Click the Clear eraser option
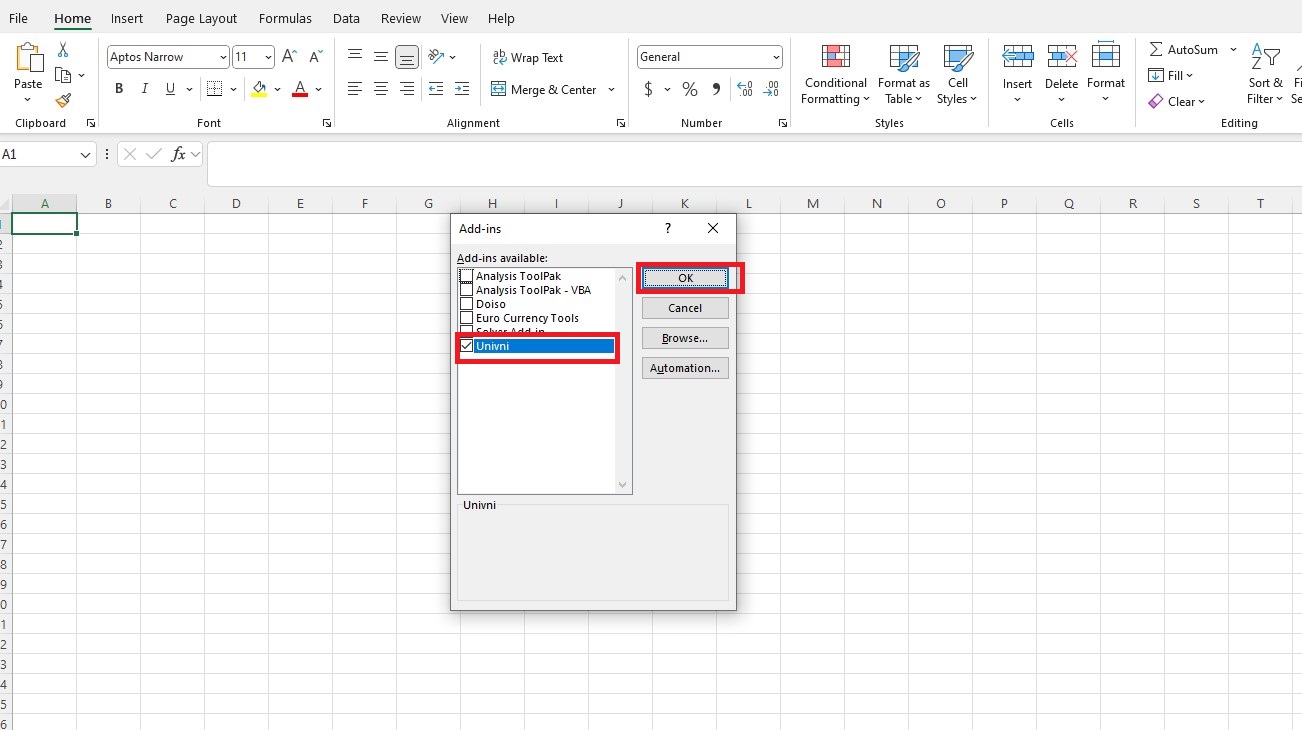 [x=1177, y=101]
